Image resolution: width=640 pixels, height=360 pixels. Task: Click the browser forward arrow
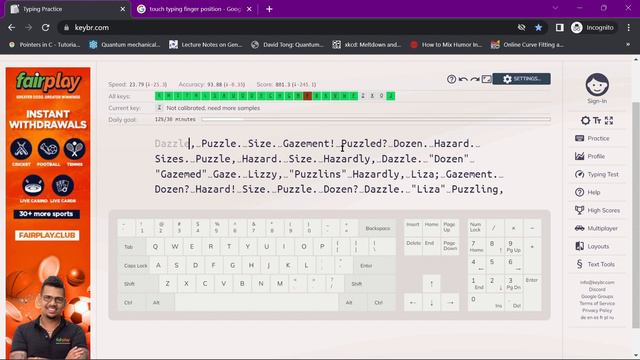click(28, 27)
